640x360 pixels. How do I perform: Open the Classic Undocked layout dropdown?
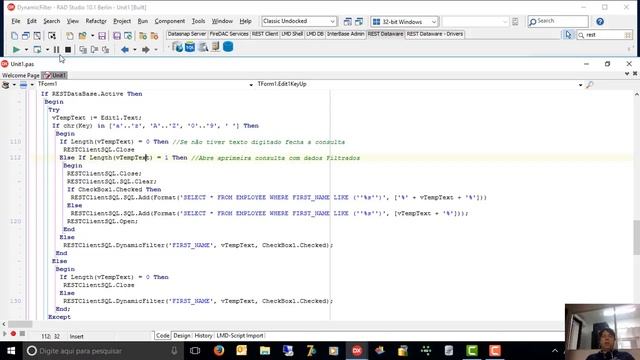(x=332, y=21)
